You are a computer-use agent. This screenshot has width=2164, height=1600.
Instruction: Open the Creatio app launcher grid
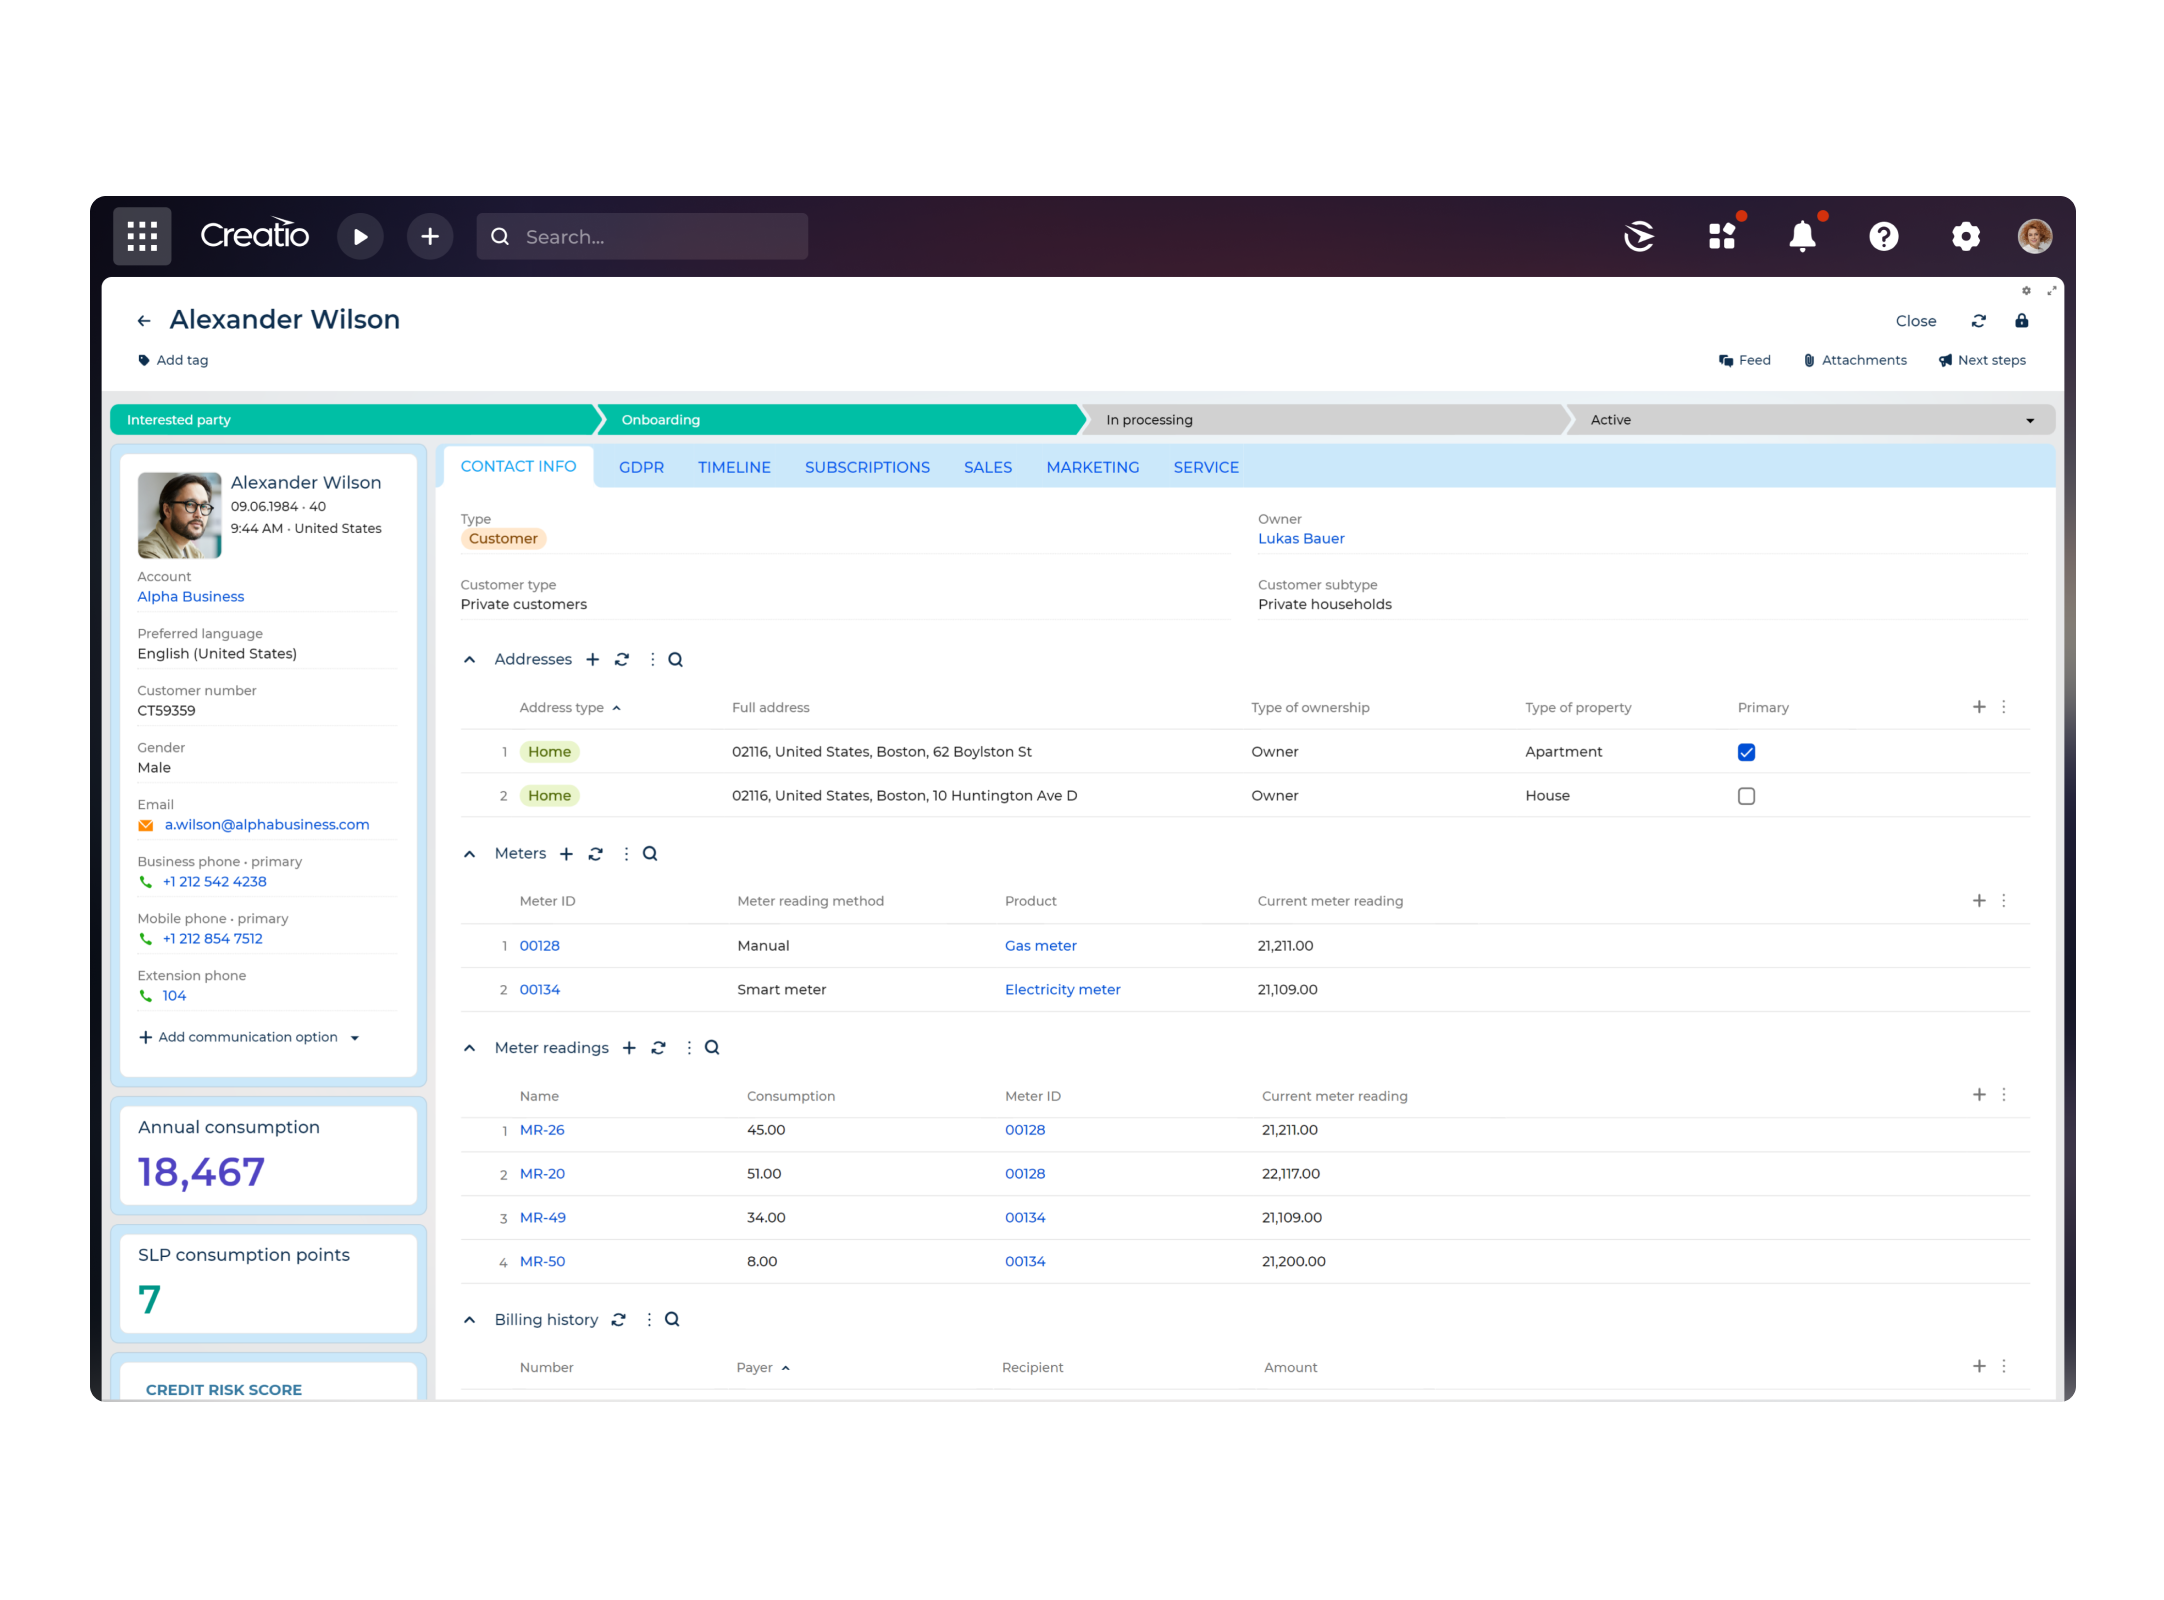click(x=141, y=236)
